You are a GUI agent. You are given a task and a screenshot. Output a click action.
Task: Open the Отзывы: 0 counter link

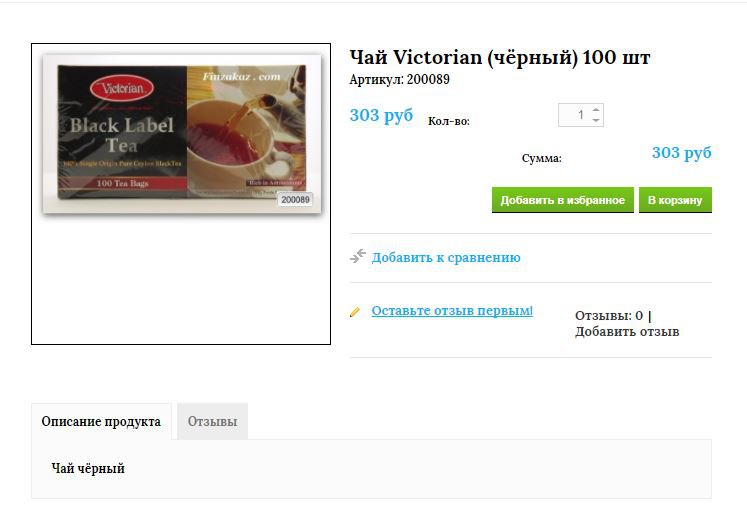[x=609, y=315]
